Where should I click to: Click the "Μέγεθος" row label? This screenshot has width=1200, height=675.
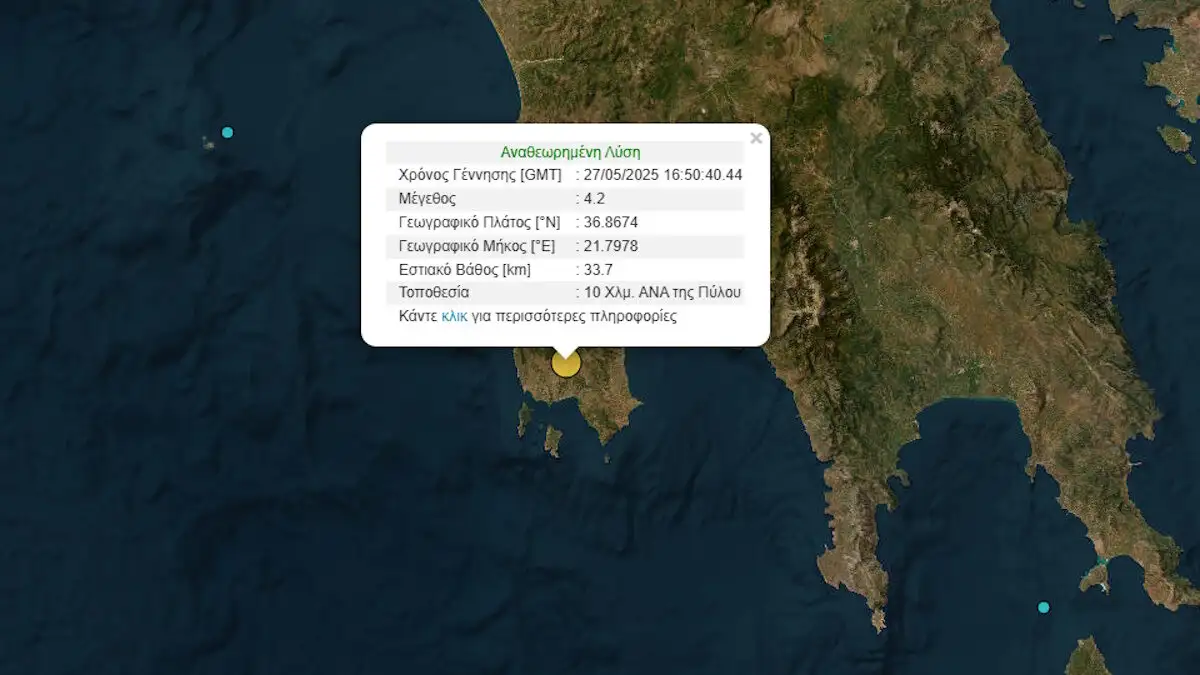tap(427, 198)
